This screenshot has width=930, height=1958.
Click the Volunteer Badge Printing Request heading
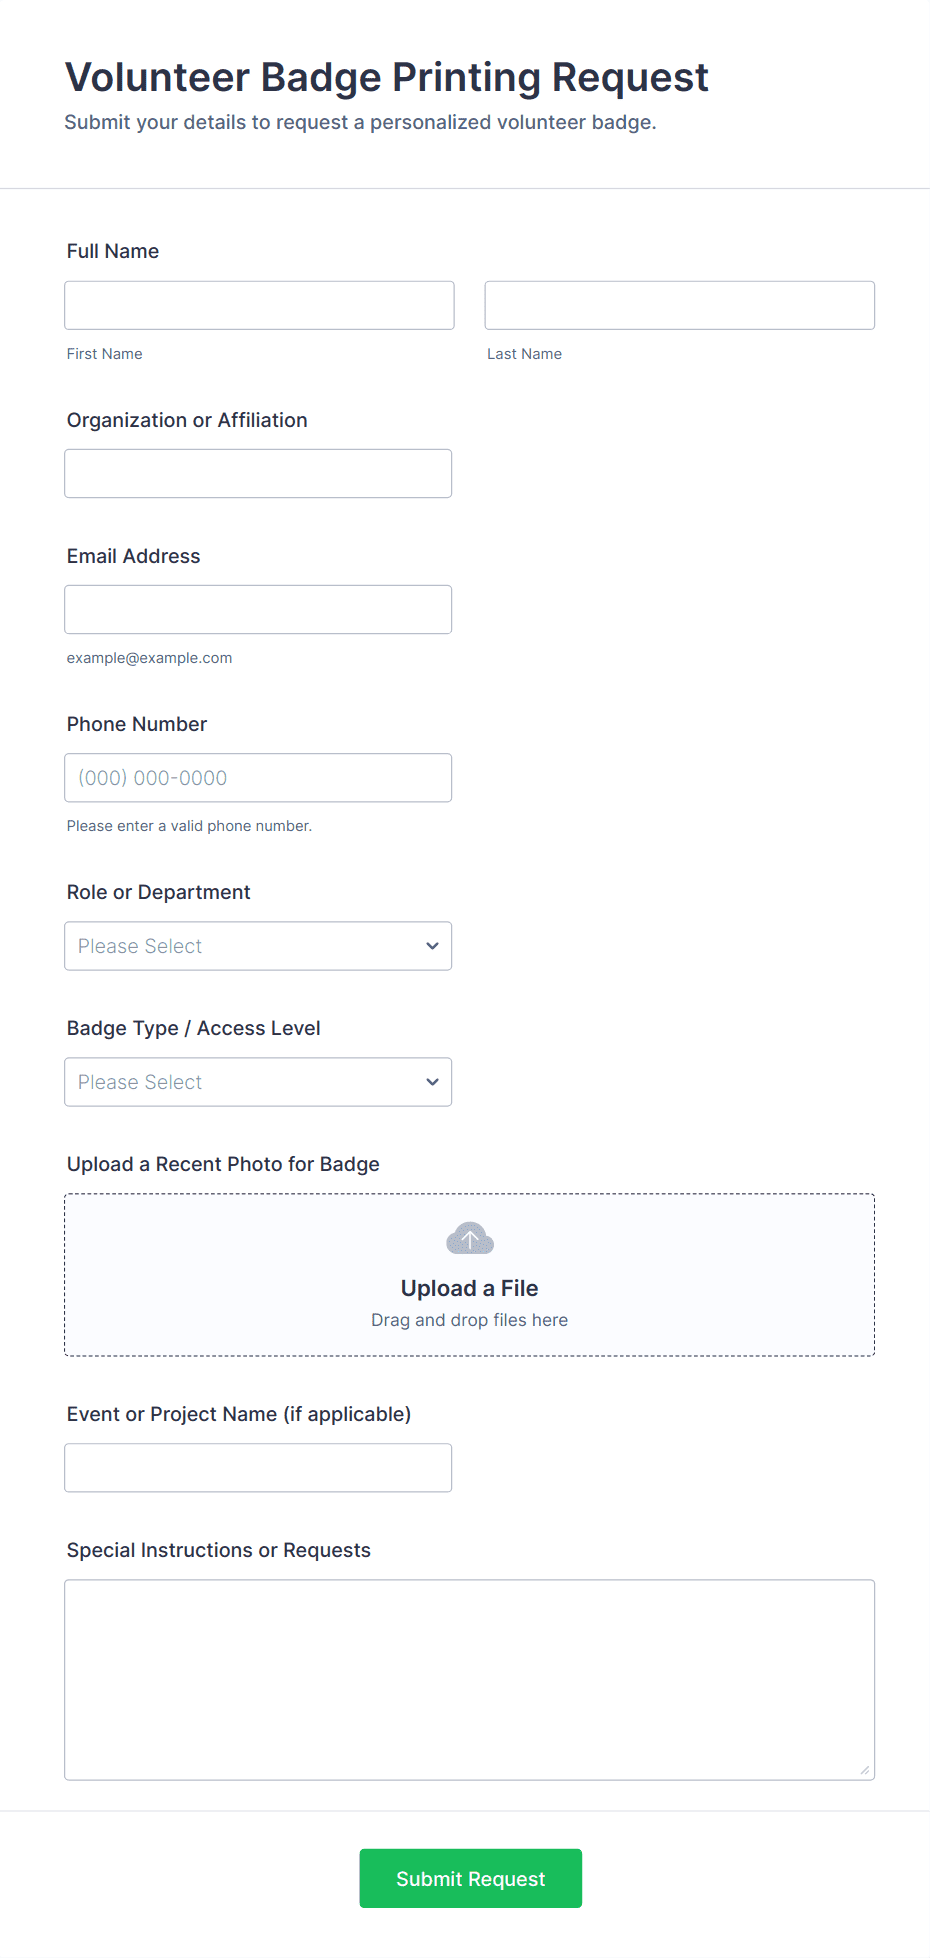[x=386, y=77]
